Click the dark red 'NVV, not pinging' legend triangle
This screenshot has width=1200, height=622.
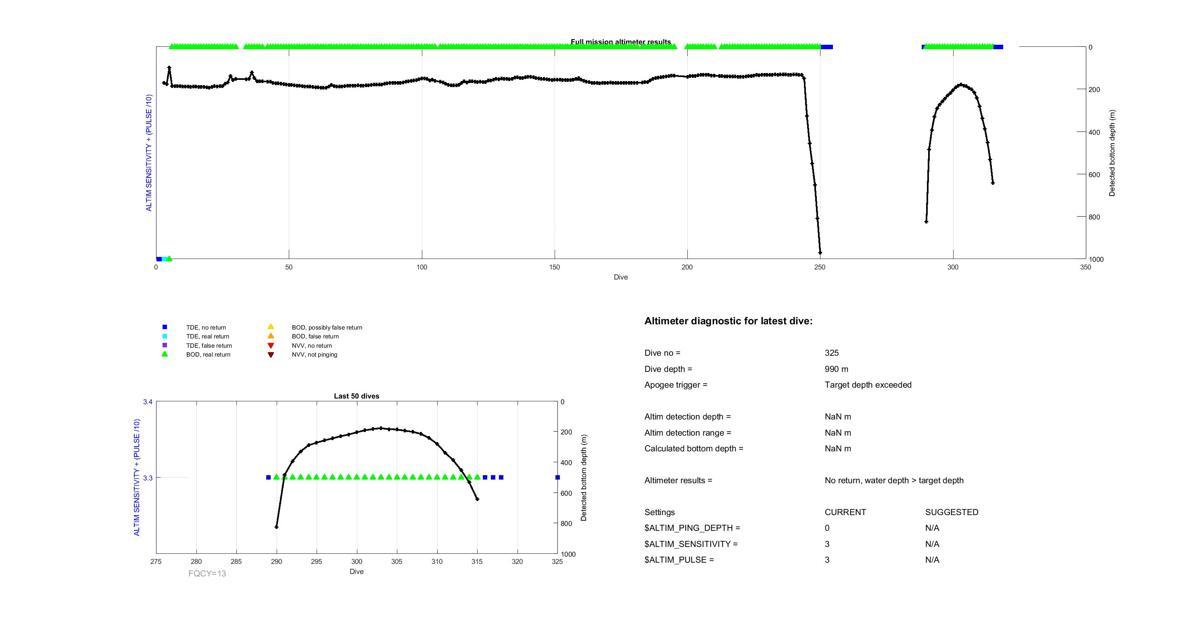270,354
